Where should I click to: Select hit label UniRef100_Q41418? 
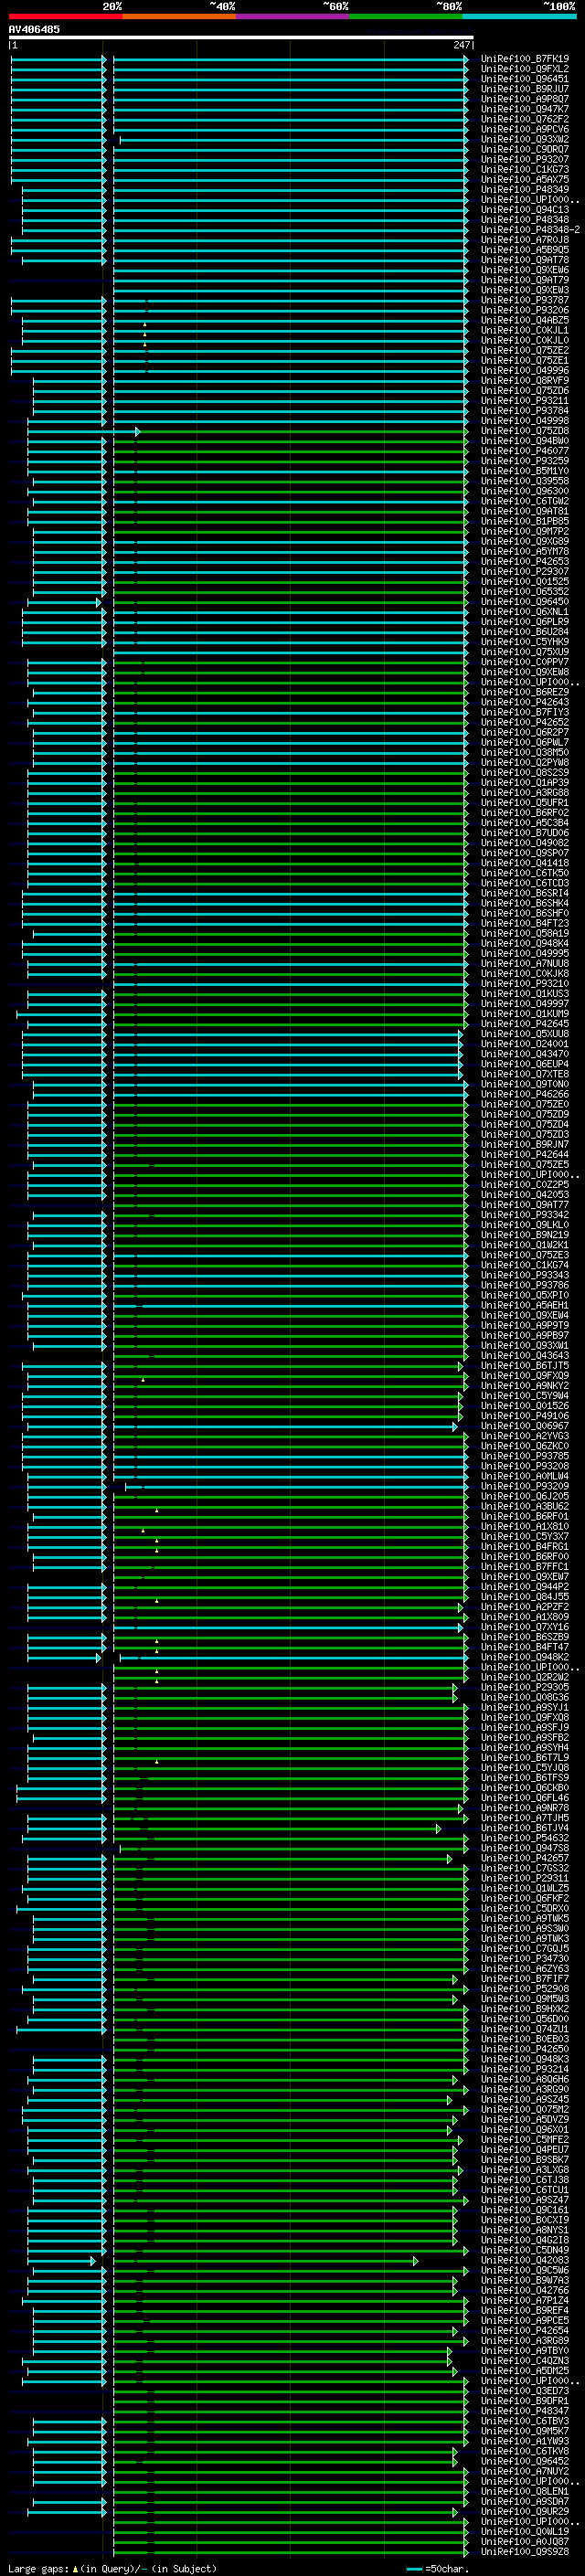click(x=525, y=863)
